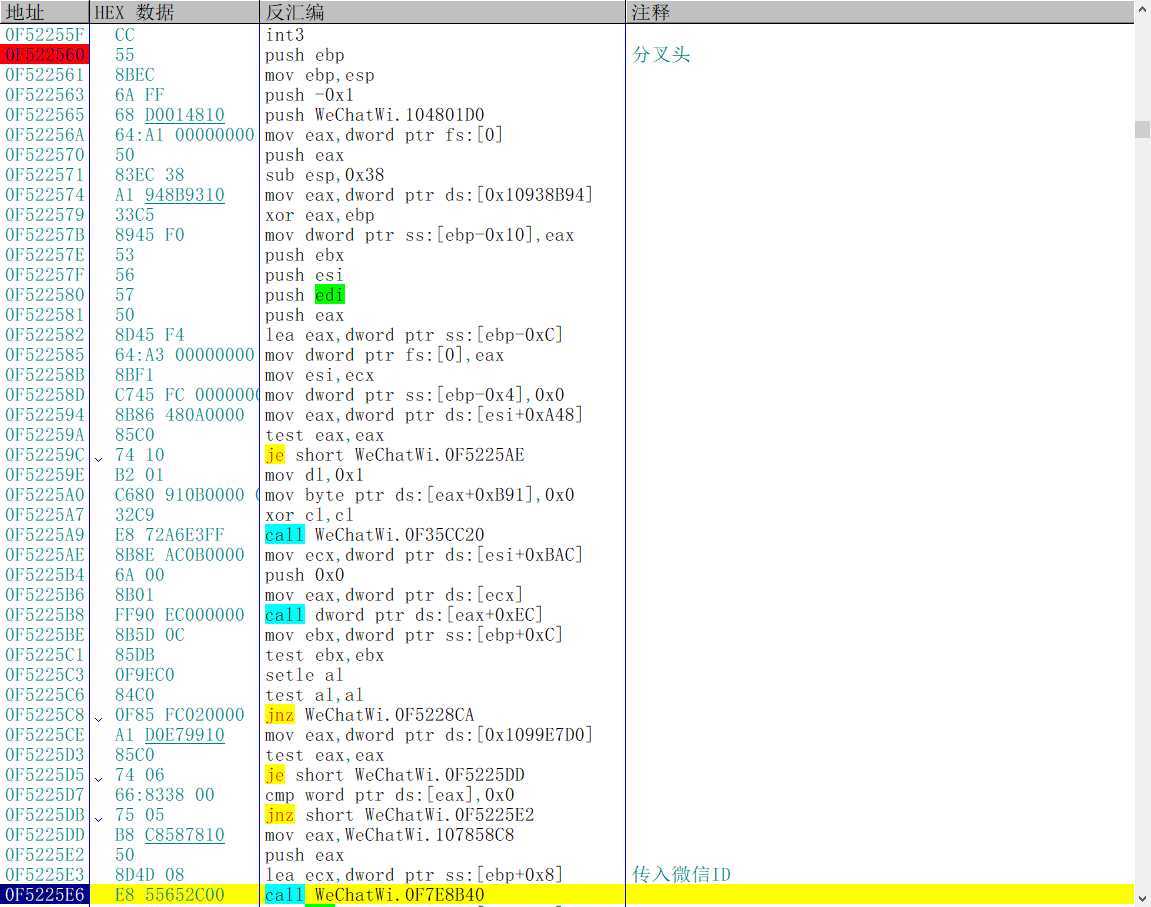This screenshot has width=1151, height=907.
Task: Select mov eax,[esi+0xA48] instruction
Action: (424, 415)
